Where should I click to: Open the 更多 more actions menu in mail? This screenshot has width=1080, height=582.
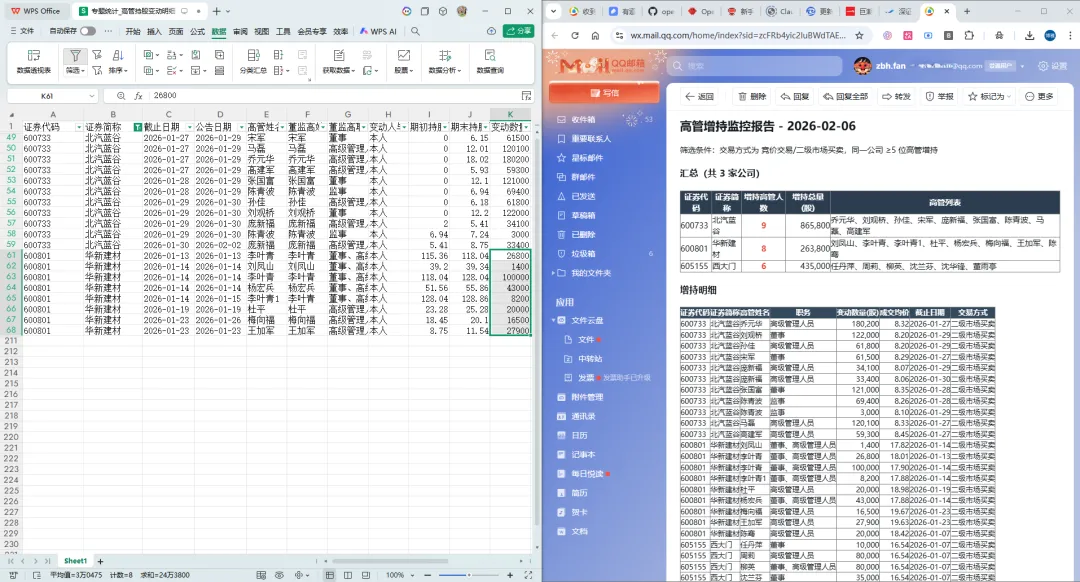point(1039,96)
